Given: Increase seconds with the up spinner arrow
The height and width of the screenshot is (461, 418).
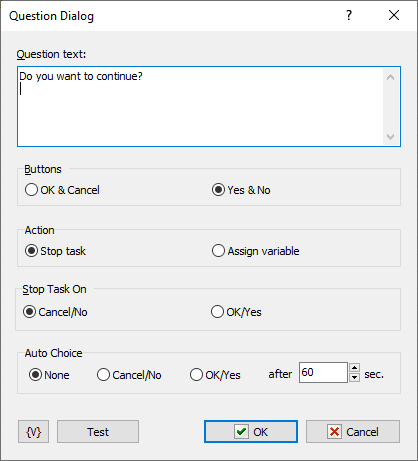Looking at the screenshot, I should pyautogui.click(x=354, y=368).
